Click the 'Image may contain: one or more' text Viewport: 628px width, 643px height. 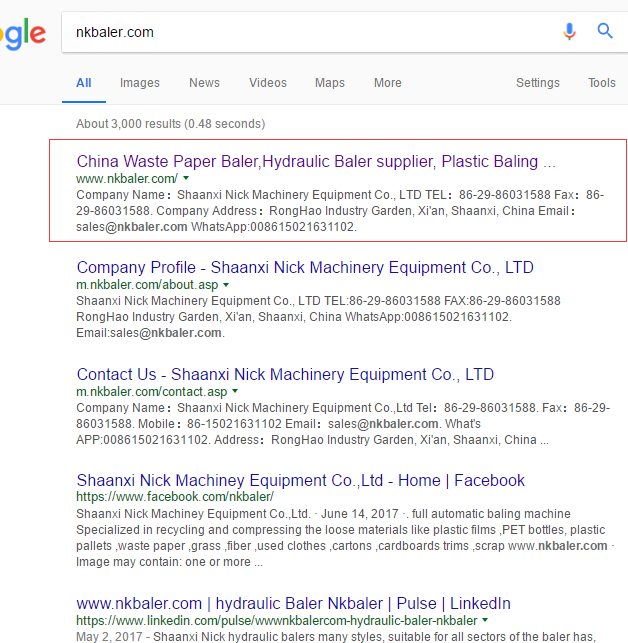169,562
